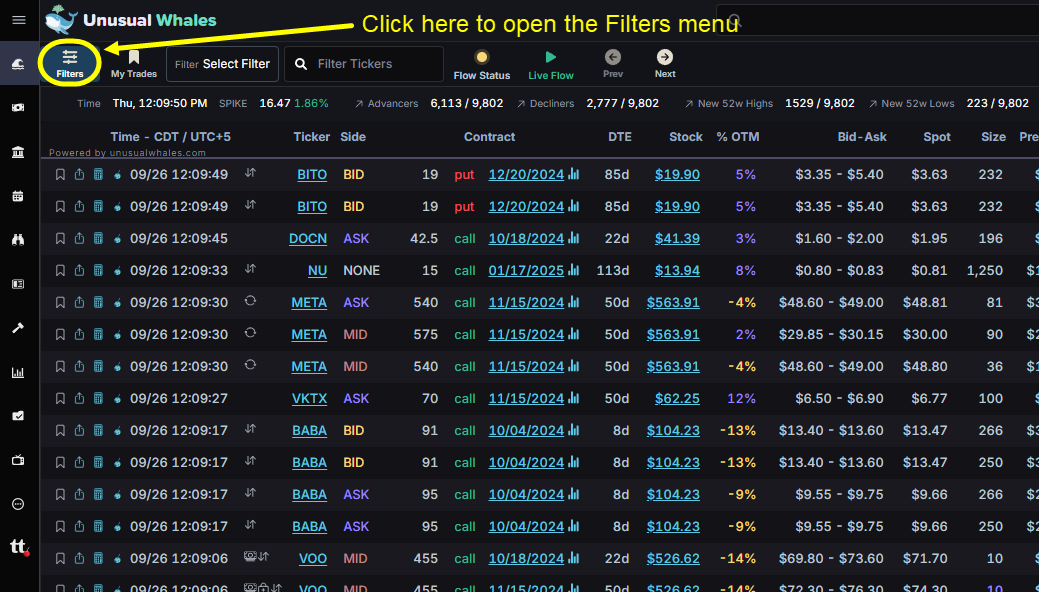Click the DOCN stock price $41.39
This screenshot has height=592, width=1039.
pos(677,239)
